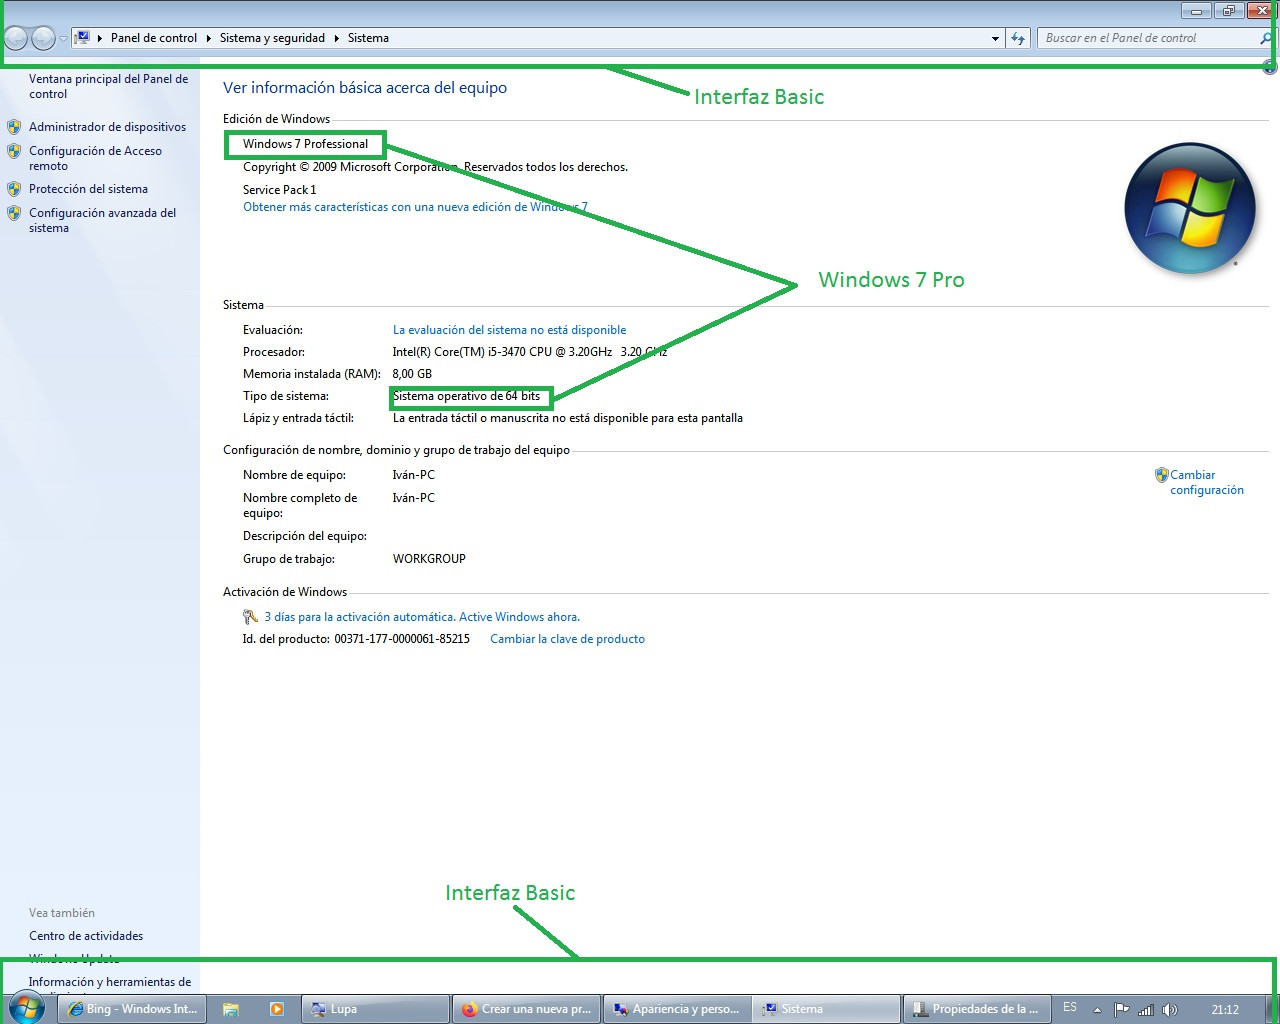The width and height of the screenshot is (1280, 1024).
Task: Switch to Firefox 'Crear una nueva pr...' window
Action: (x=526, y=1009)
